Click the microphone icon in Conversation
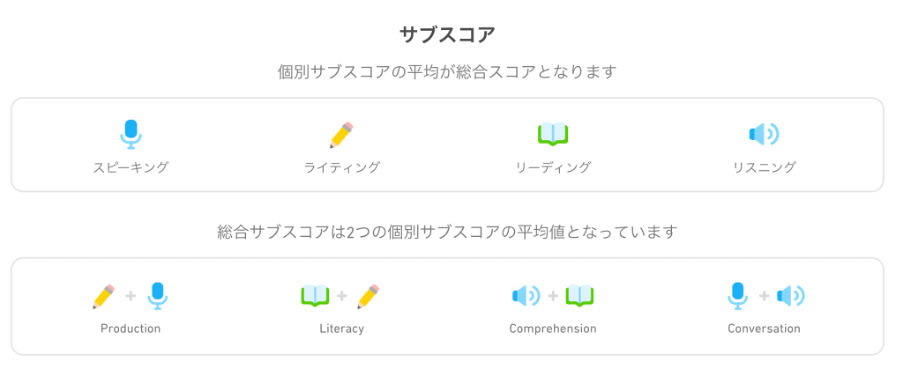Image resolution: width=904 pixels, height=392 pixels. coord(737,296)
